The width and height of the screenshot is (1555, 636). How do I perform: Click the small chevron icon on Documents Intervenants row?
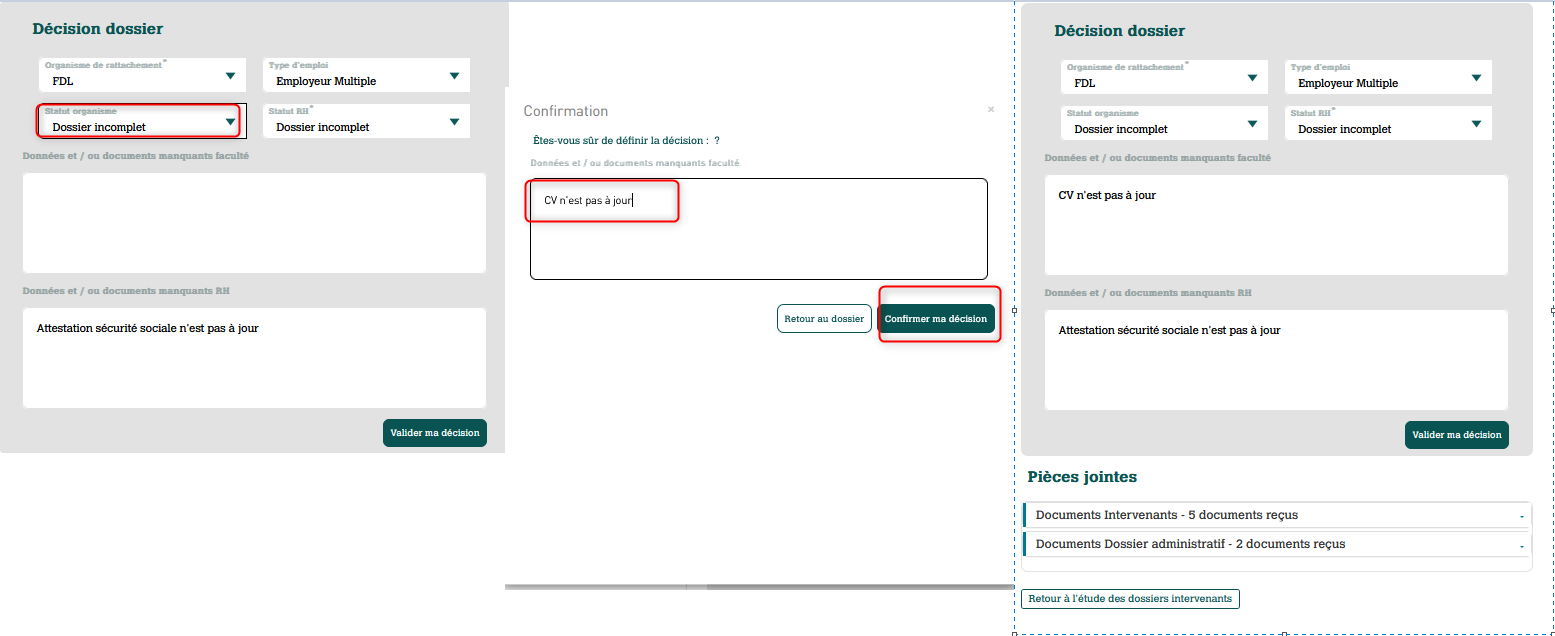(x=1522, y=516)
